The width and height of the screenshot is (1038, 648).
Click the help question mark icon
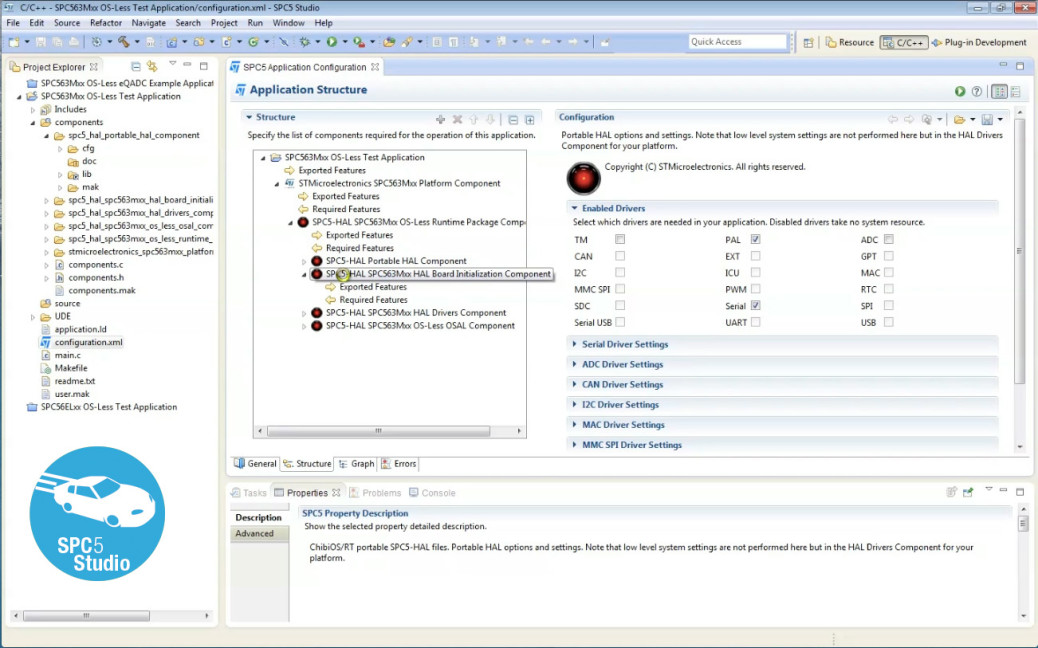[x=976, y=91]
